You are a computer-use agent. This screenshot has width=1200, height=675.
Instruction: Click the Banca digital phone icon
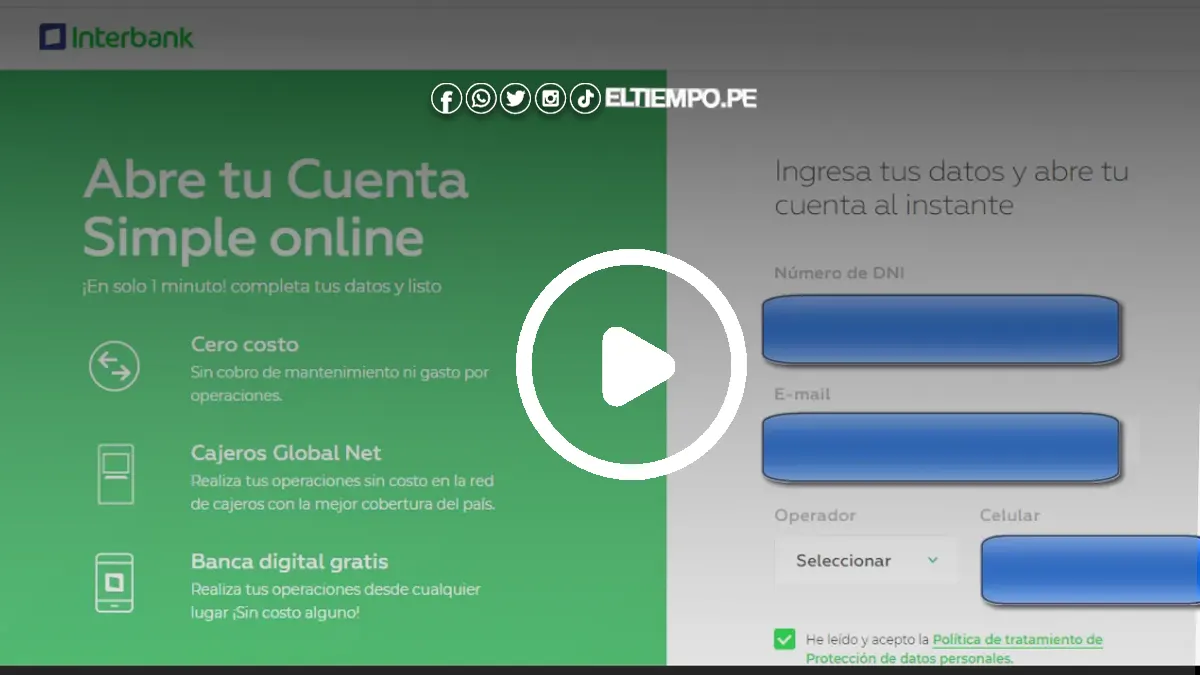pos(114,582)
